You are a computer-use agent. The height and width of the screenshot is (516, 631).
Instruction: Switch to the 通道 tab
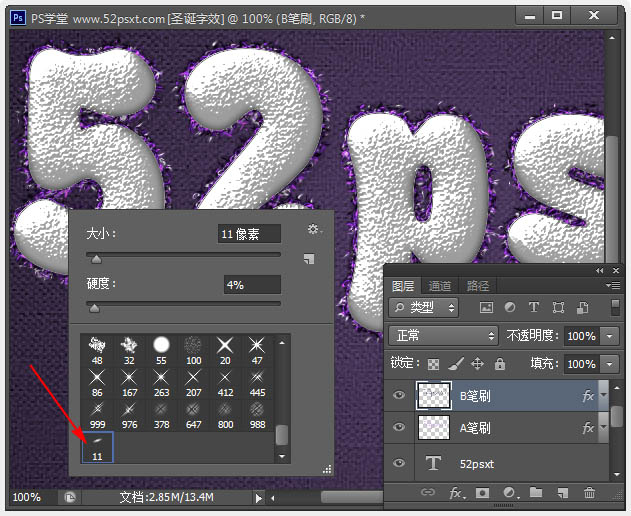tap(440, 286)
